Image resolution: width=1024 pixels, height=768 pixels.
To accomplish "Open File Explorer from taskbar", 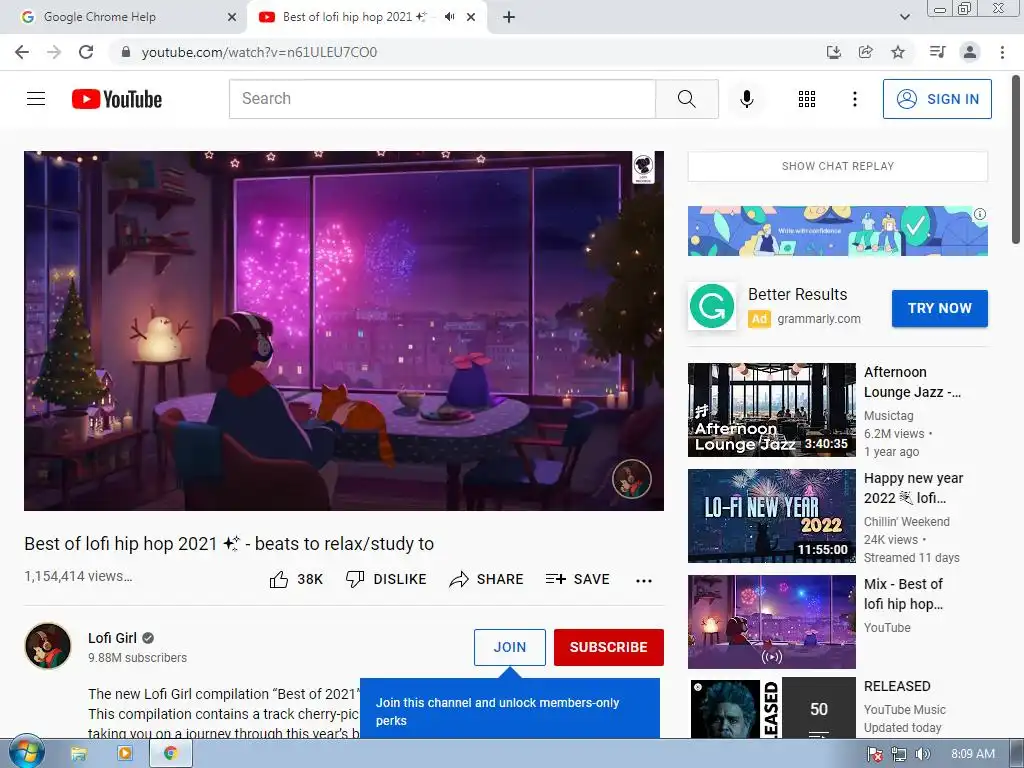I will pyautogui.click(x=78, y=754).
